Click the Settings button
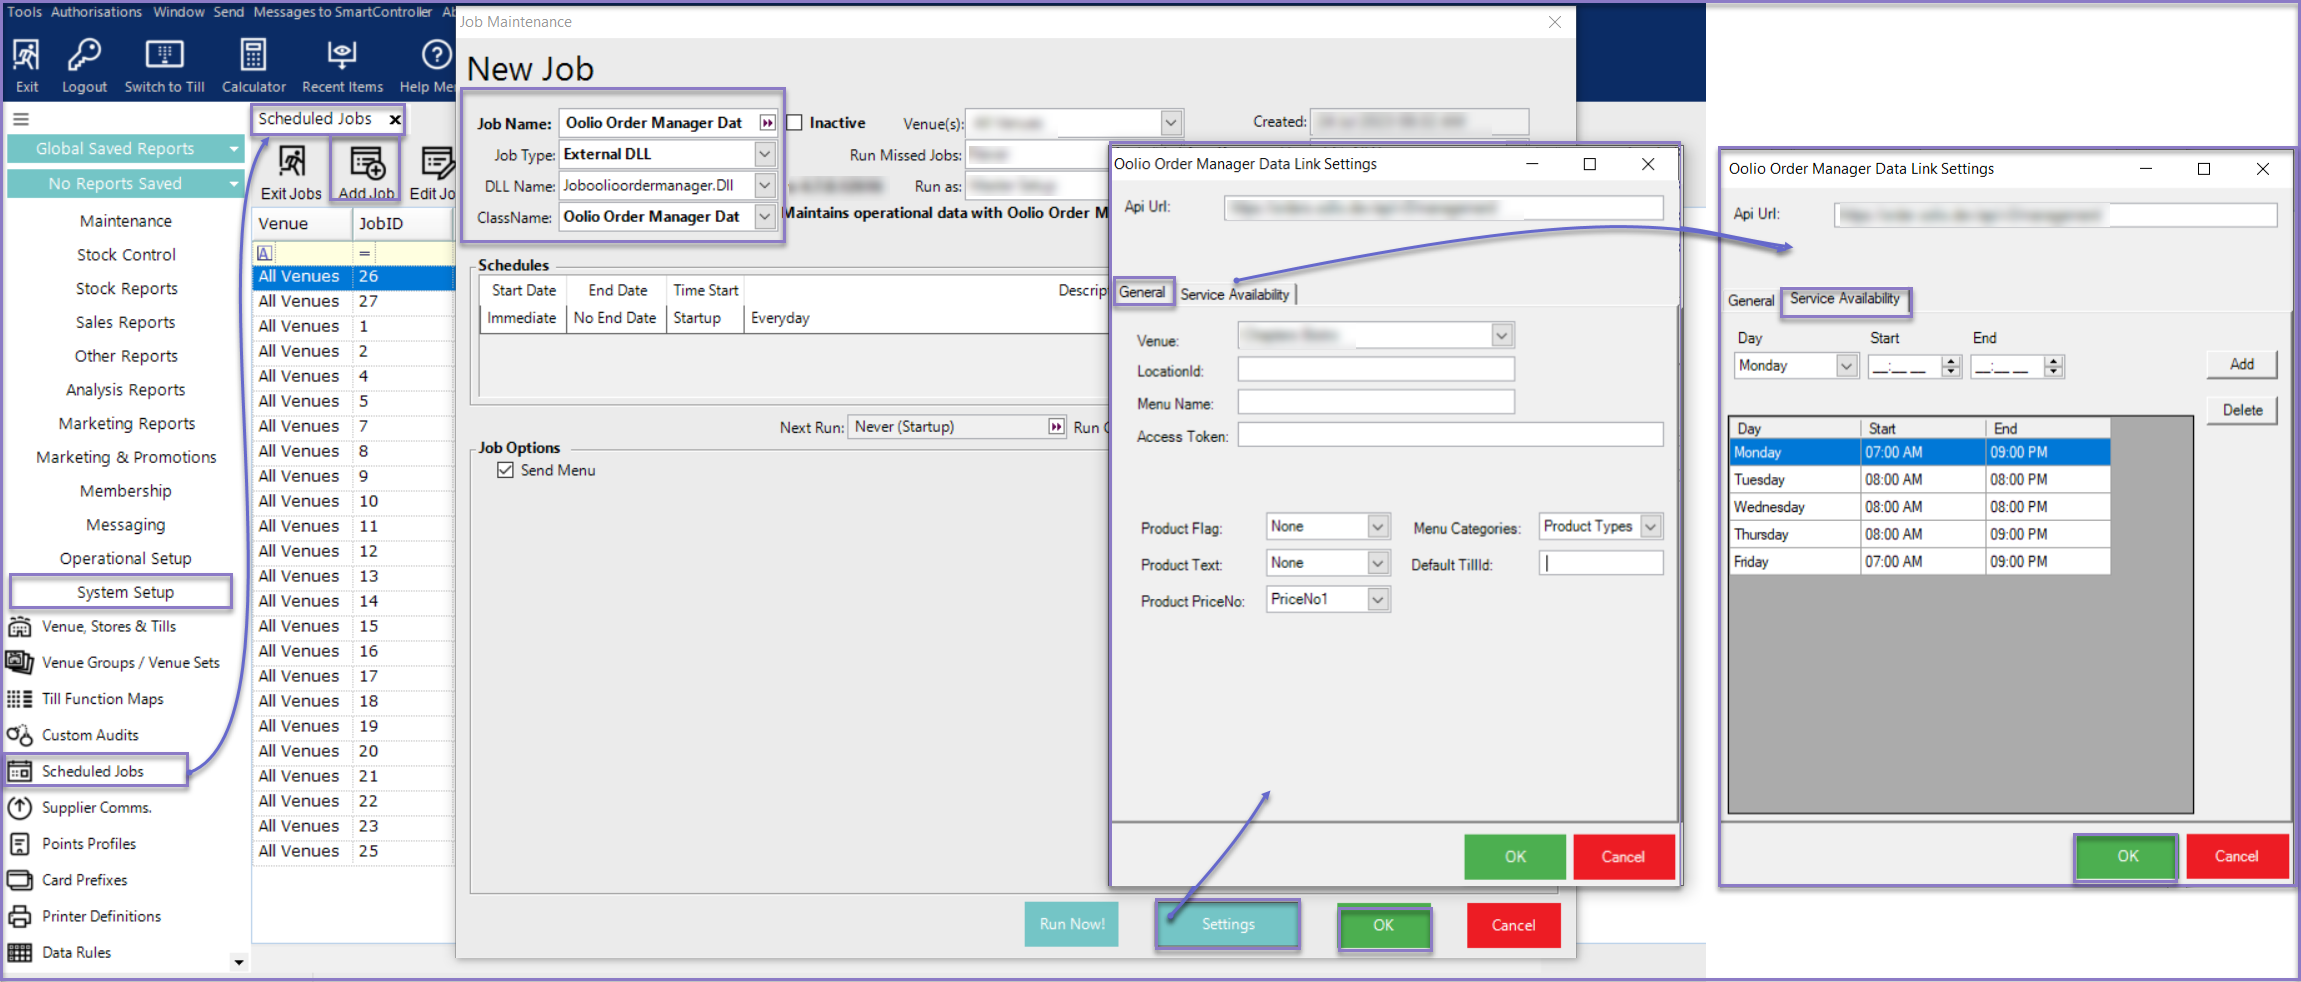2301x982 pixels. coord(1228,924)
